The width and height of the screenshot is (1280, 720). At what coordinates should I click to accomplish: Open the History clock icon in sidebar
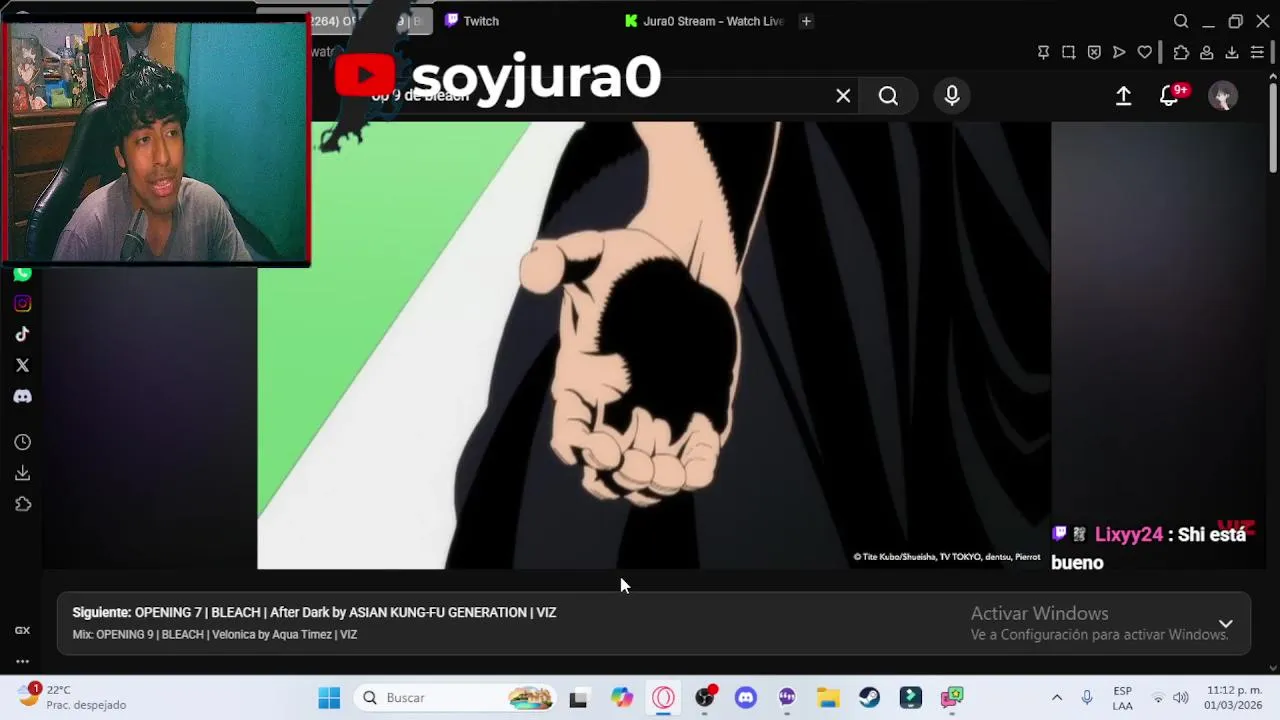22,442
